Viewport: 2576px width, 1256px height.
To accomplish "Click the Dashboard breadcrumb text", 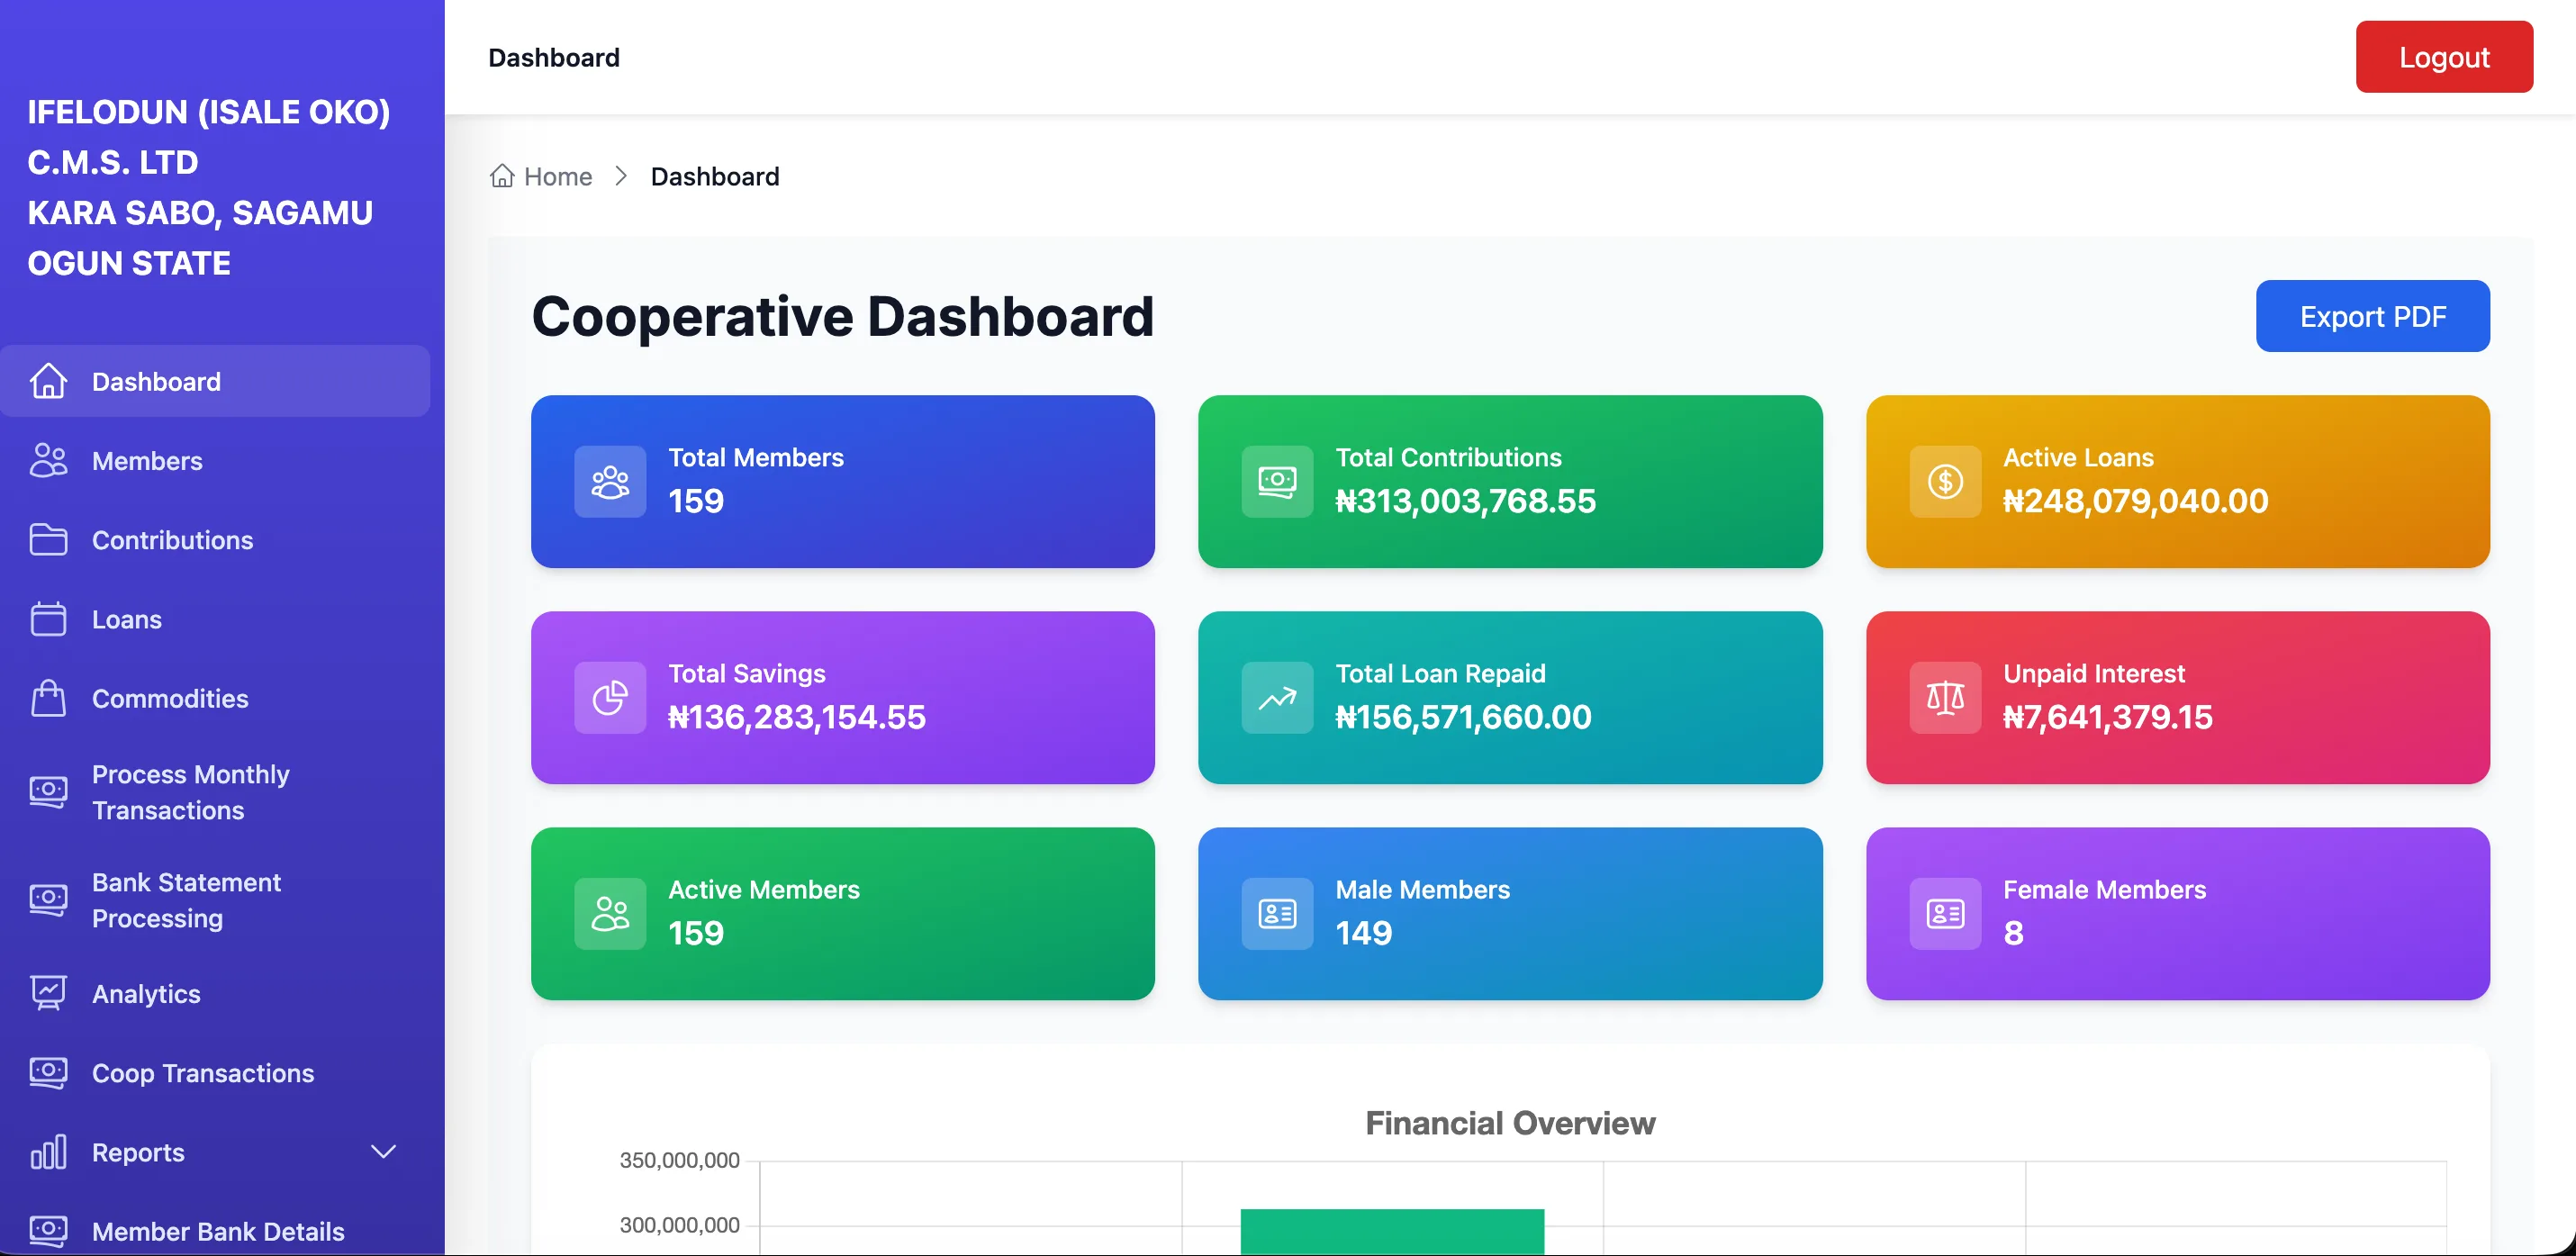I will tap(715, 176).
